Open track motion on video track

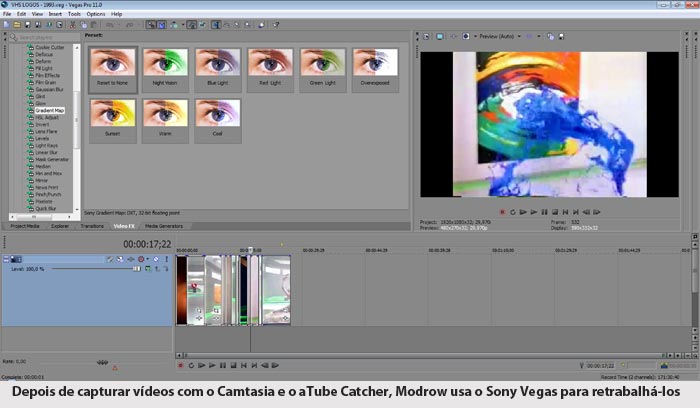[121, 259]
